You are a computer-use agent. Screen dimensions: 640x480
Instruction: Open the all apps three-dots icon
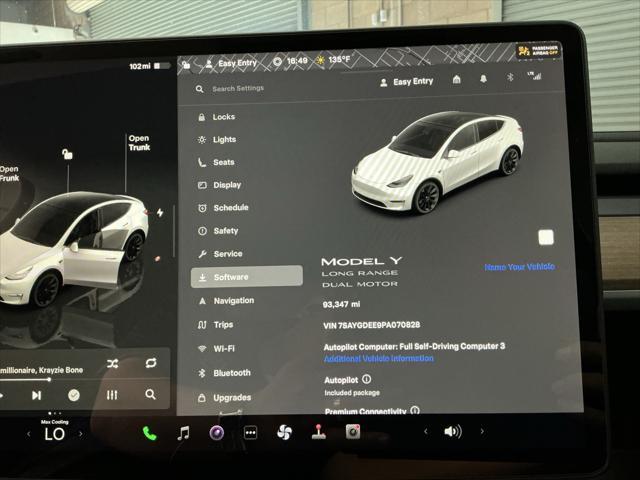(250, 433)
